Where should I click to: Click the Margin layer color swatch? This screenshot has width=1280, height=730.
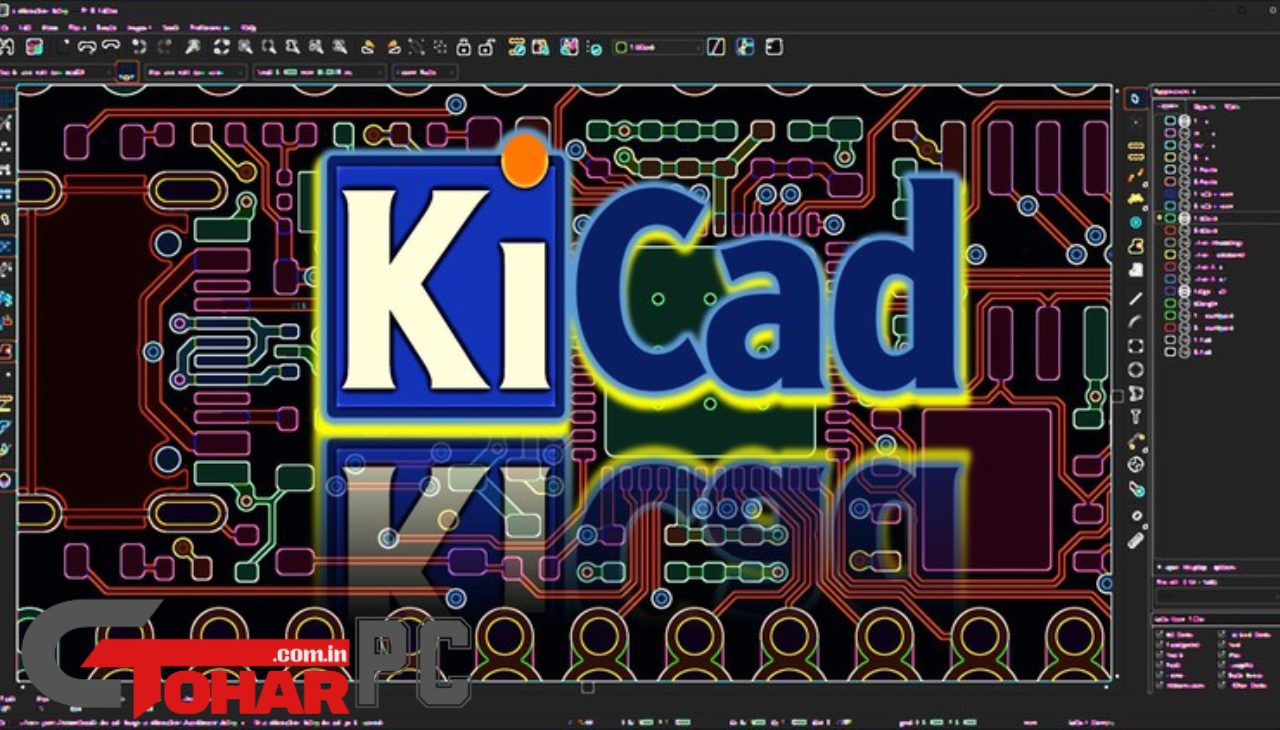pyautogui.click(x=1170, y=303)
